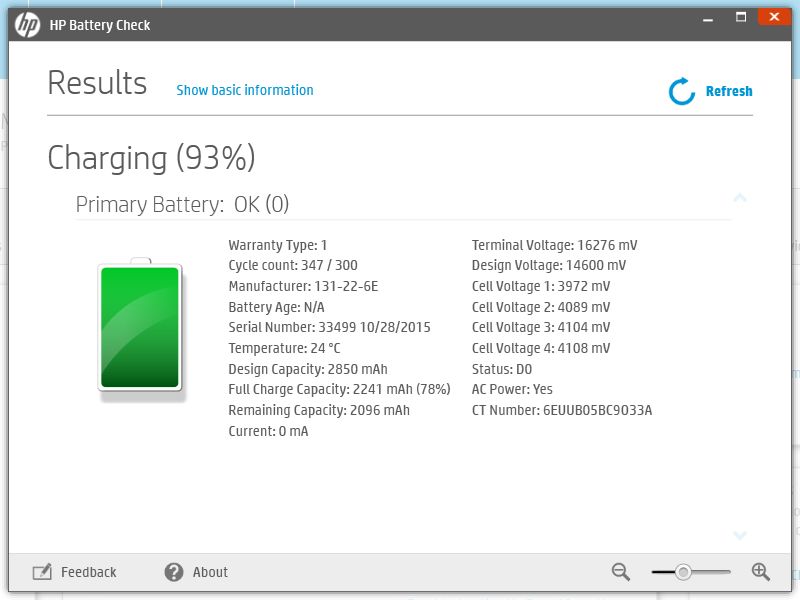Collapse the section with the up chevron
The height and width of the screenshot is (600, 800).
point(740,198)
